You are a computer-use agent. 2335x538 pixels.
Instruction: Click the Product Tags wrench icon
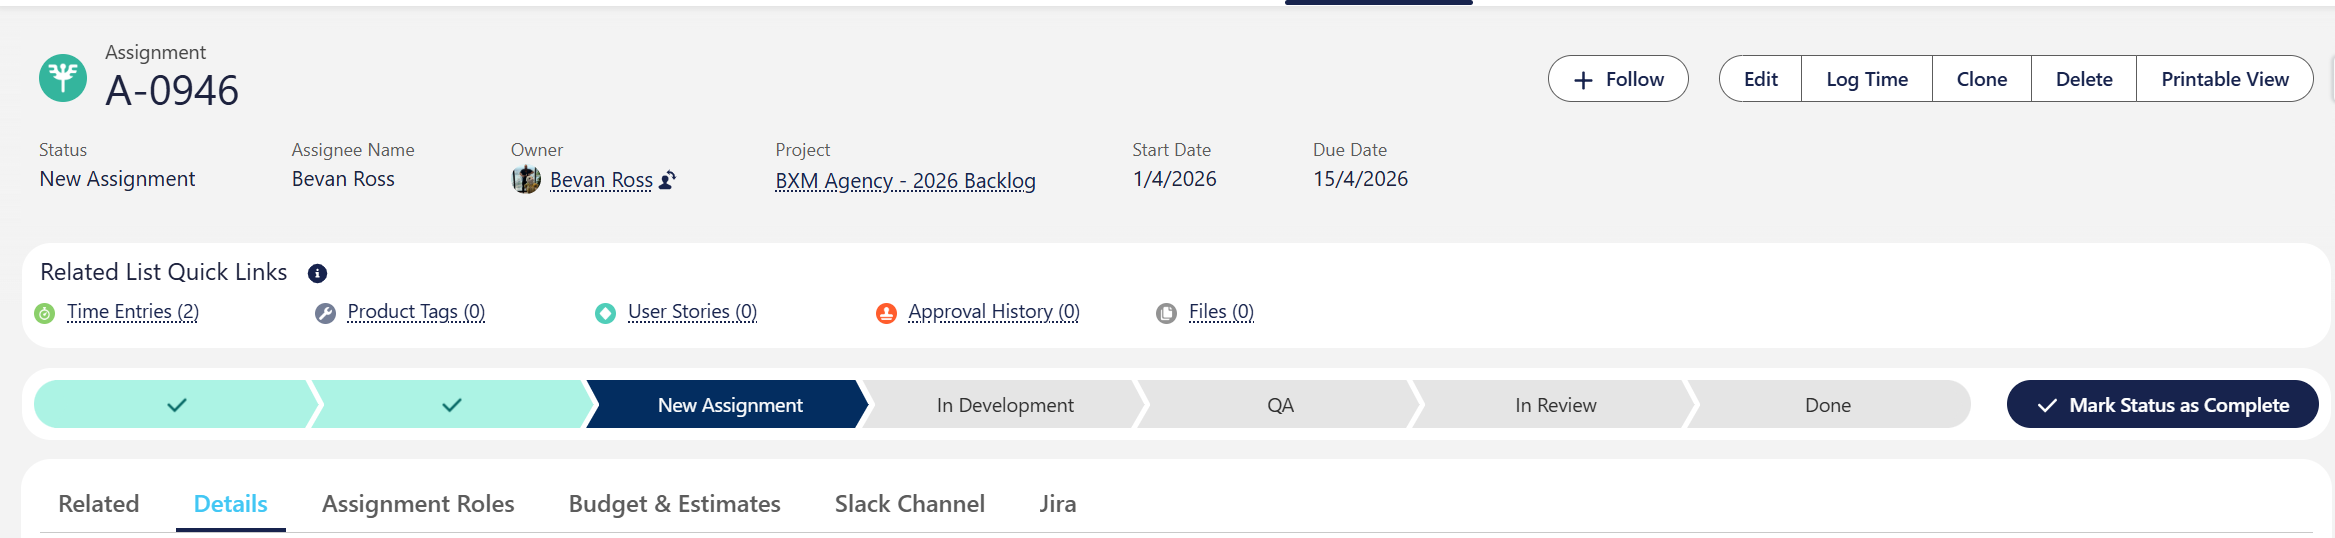325,314
